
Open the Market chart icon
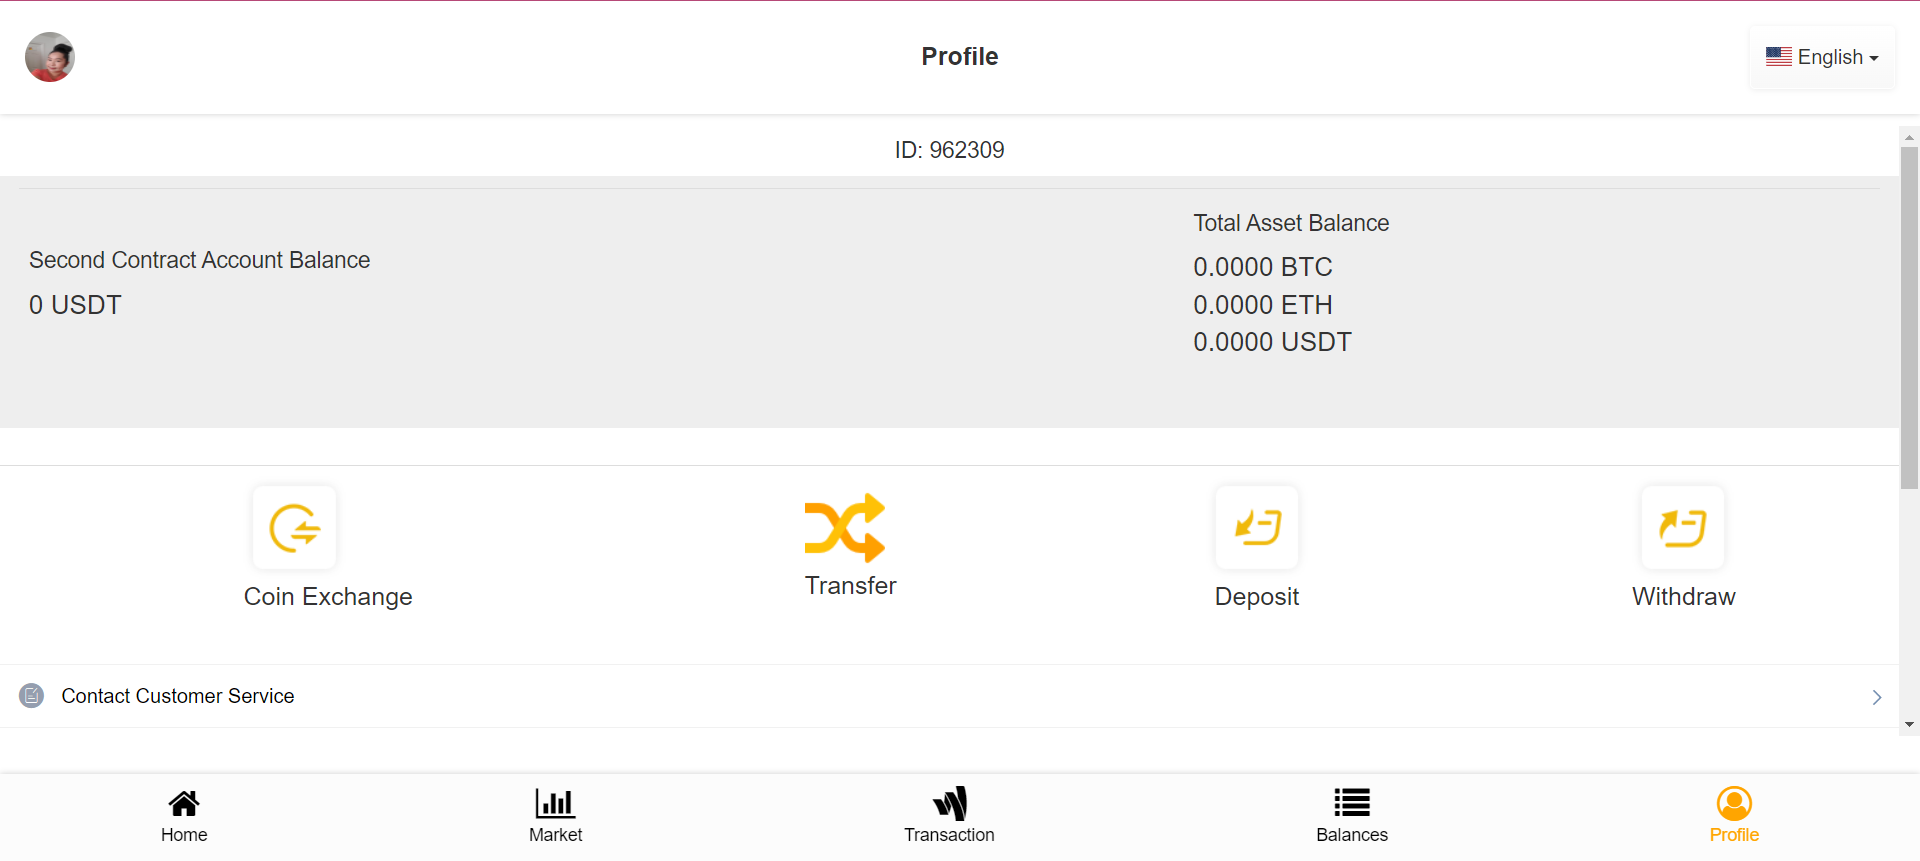click(555, 803)
